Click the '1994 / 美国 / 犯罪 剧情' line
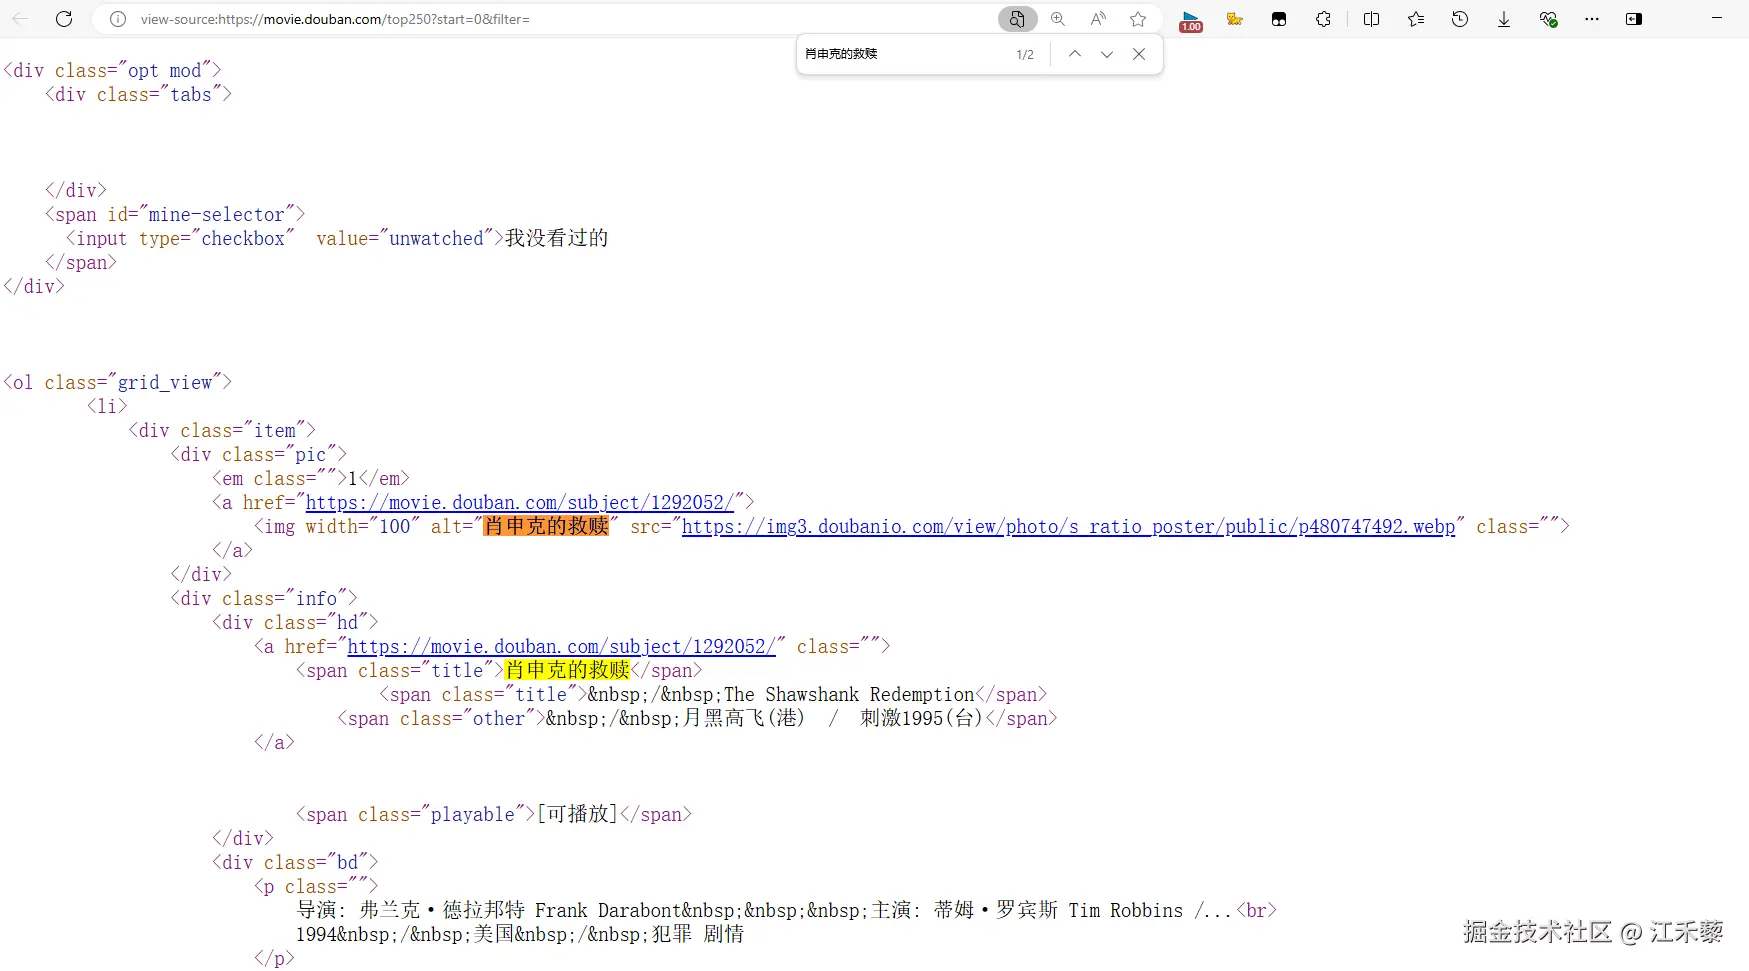This screenshot has height=971, width=1749. 520,934
